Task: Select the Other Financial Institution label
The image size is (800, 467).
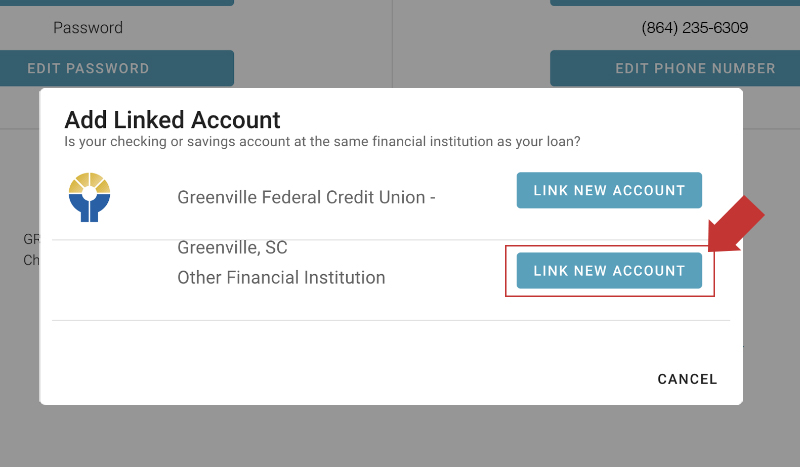Action: (x=281, y=278)
